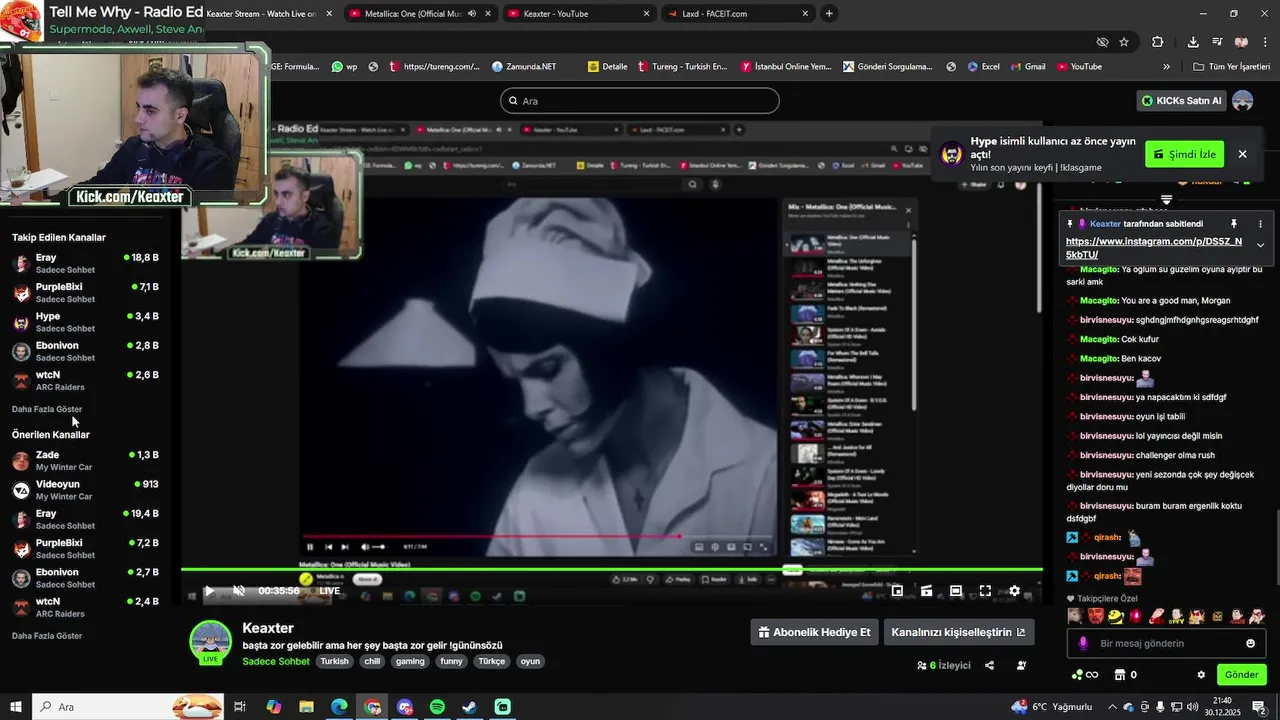This screenshot has height=720, width=1280.
Task: Expand Daha Fazla Göster under Önerilen Kanallar
Action: click(47, 636)
